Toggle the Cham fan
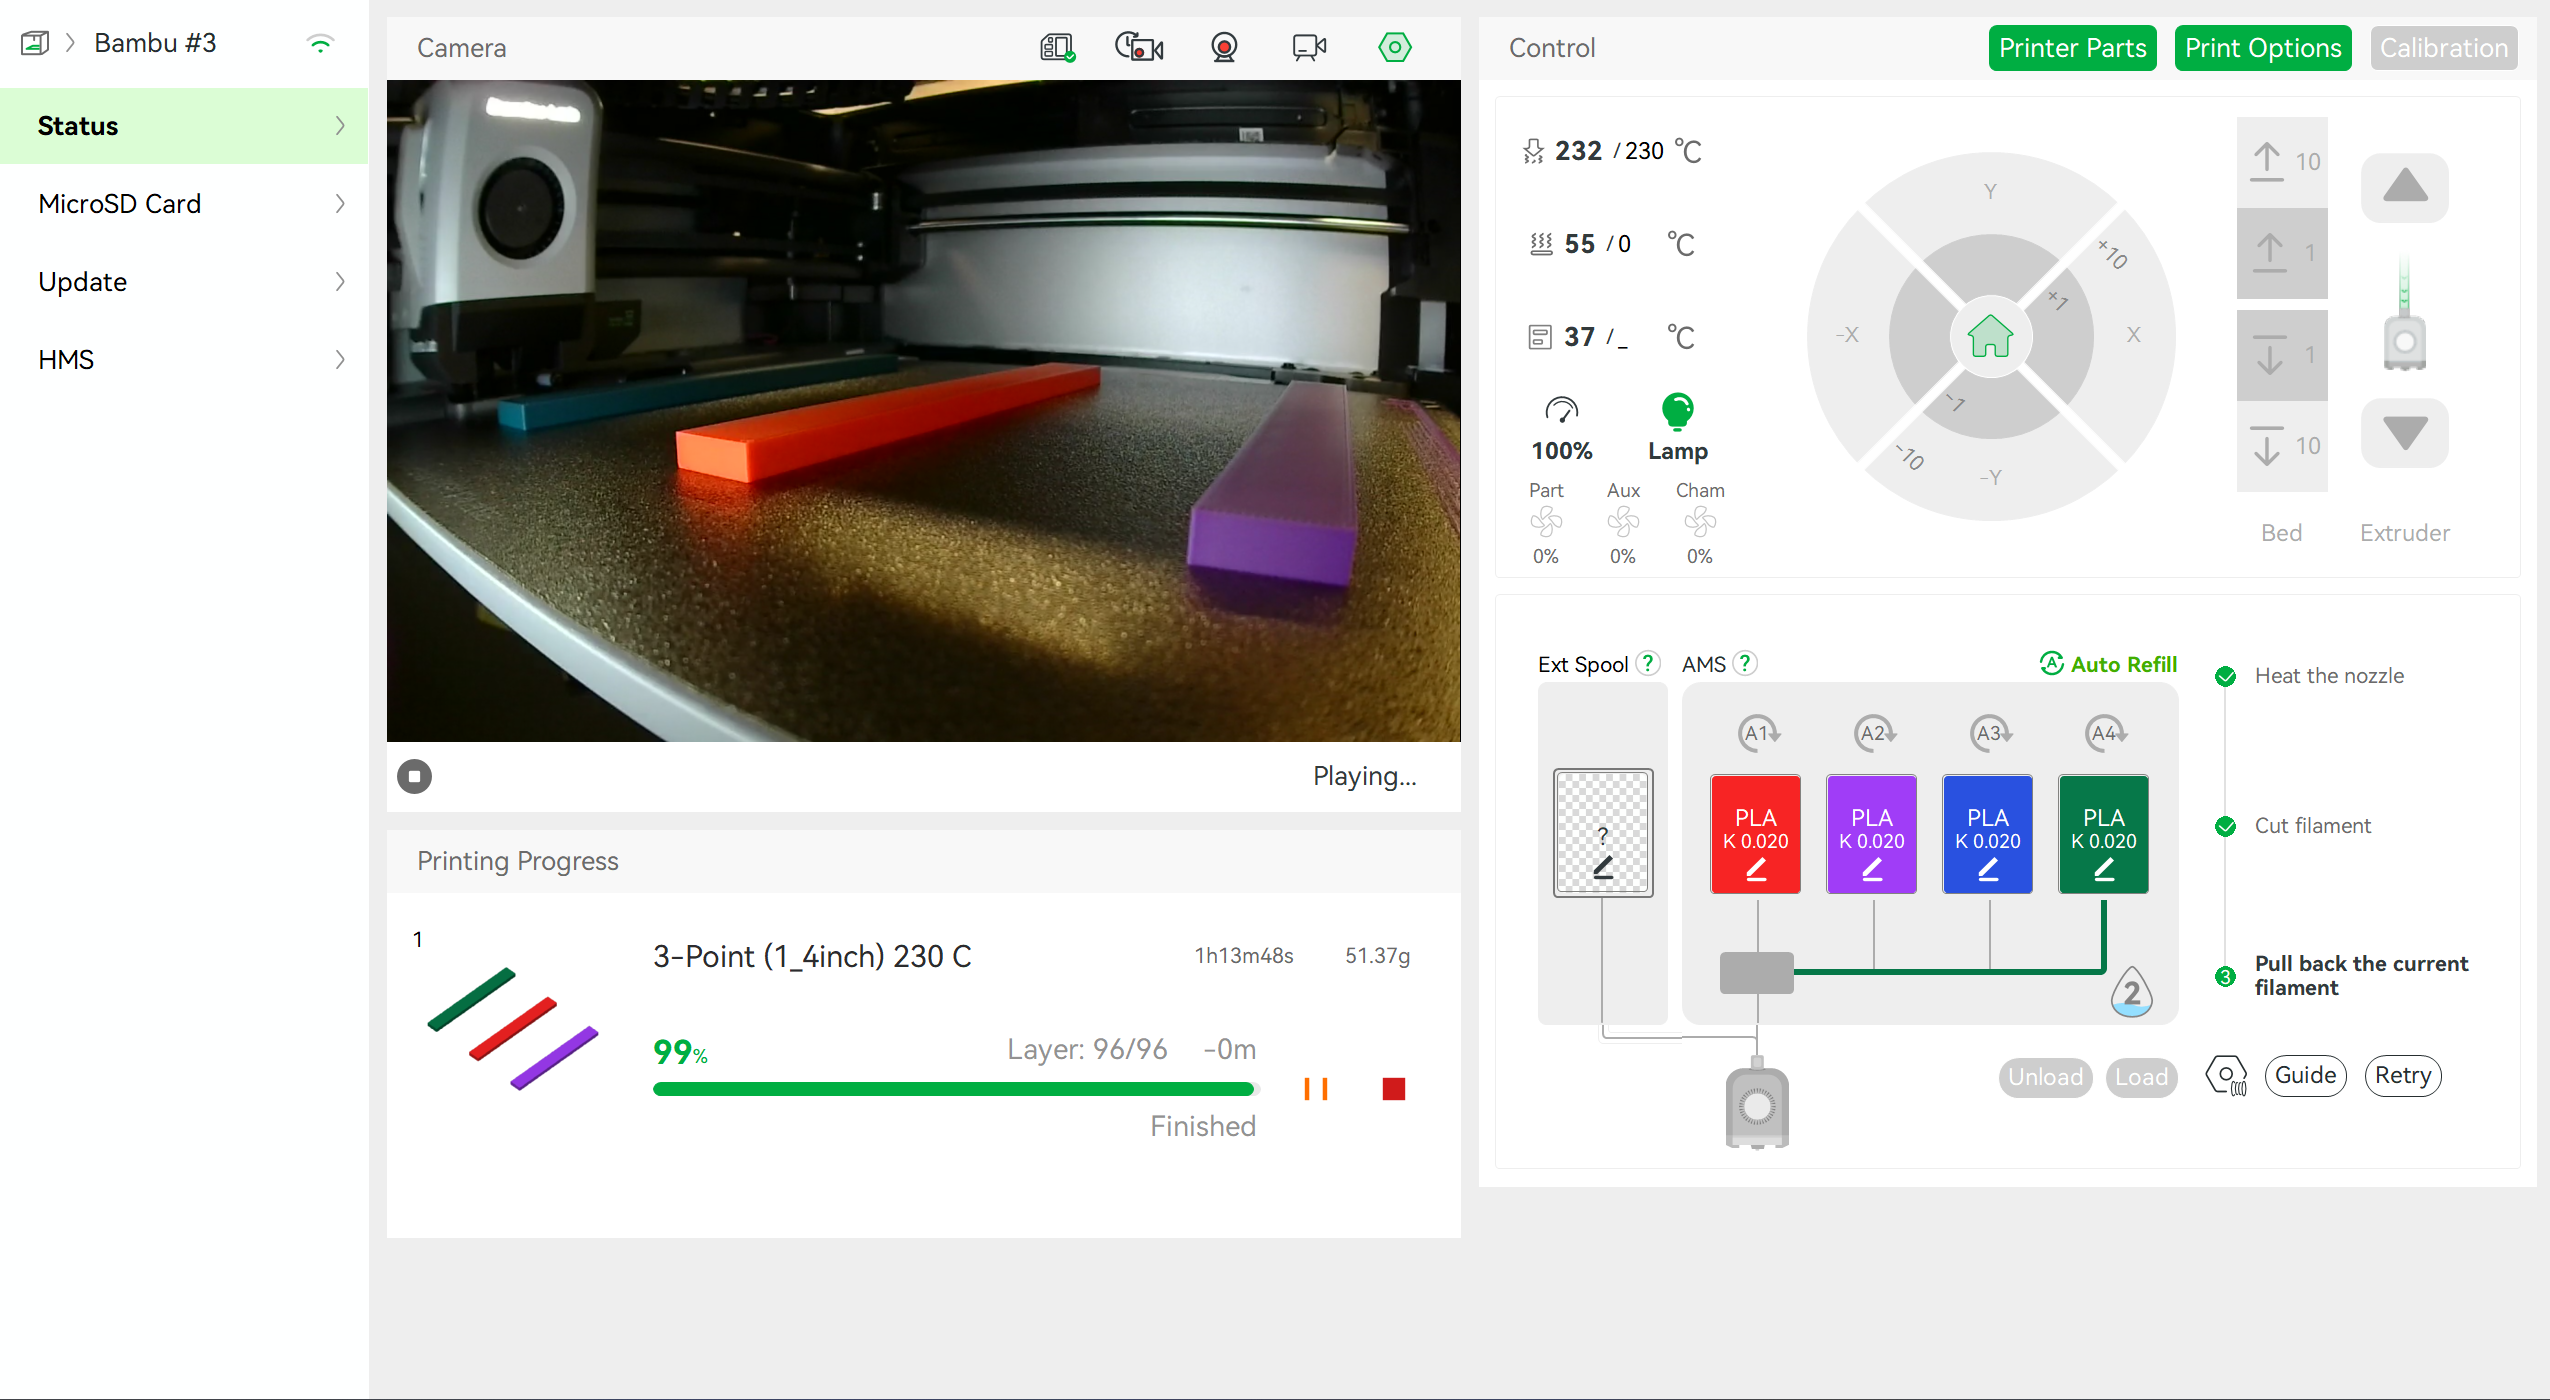Image resolution: width=2550 pixels, height=1400 pixels. [1700, 522]
